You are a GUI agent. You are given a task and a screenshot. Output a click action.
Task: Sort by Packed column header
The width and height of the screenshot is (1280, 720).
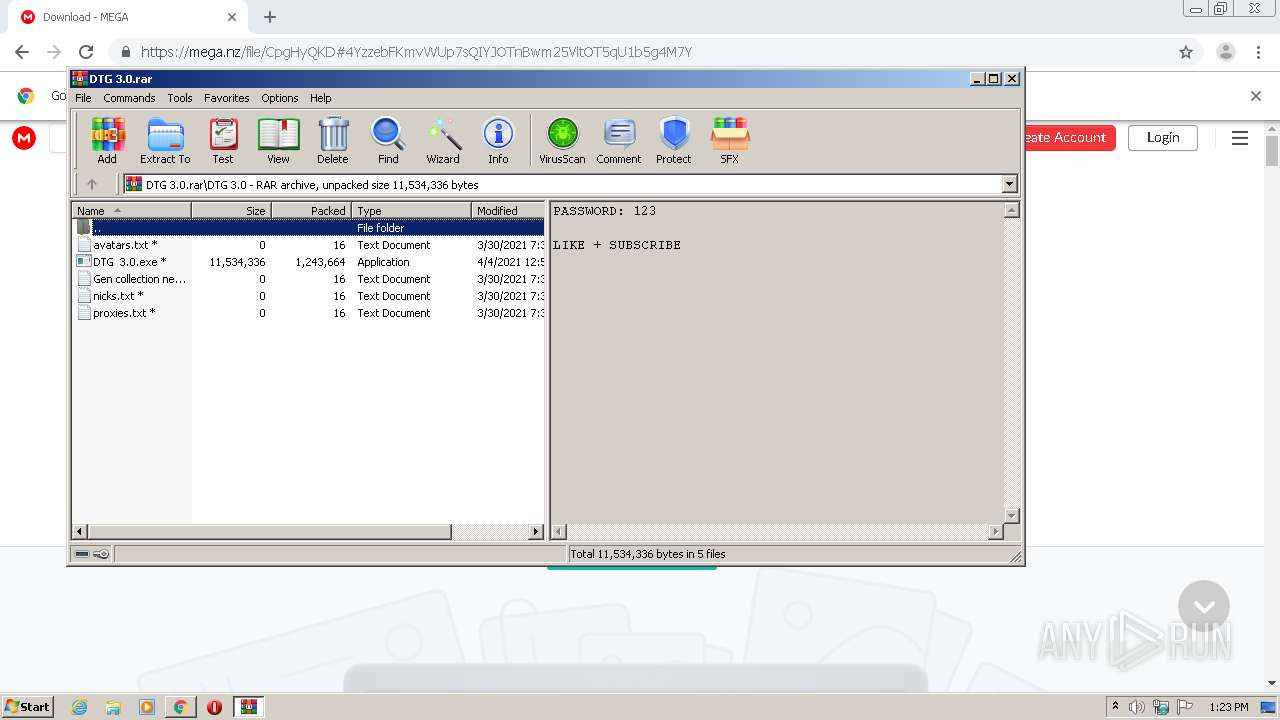click(311, 211)
